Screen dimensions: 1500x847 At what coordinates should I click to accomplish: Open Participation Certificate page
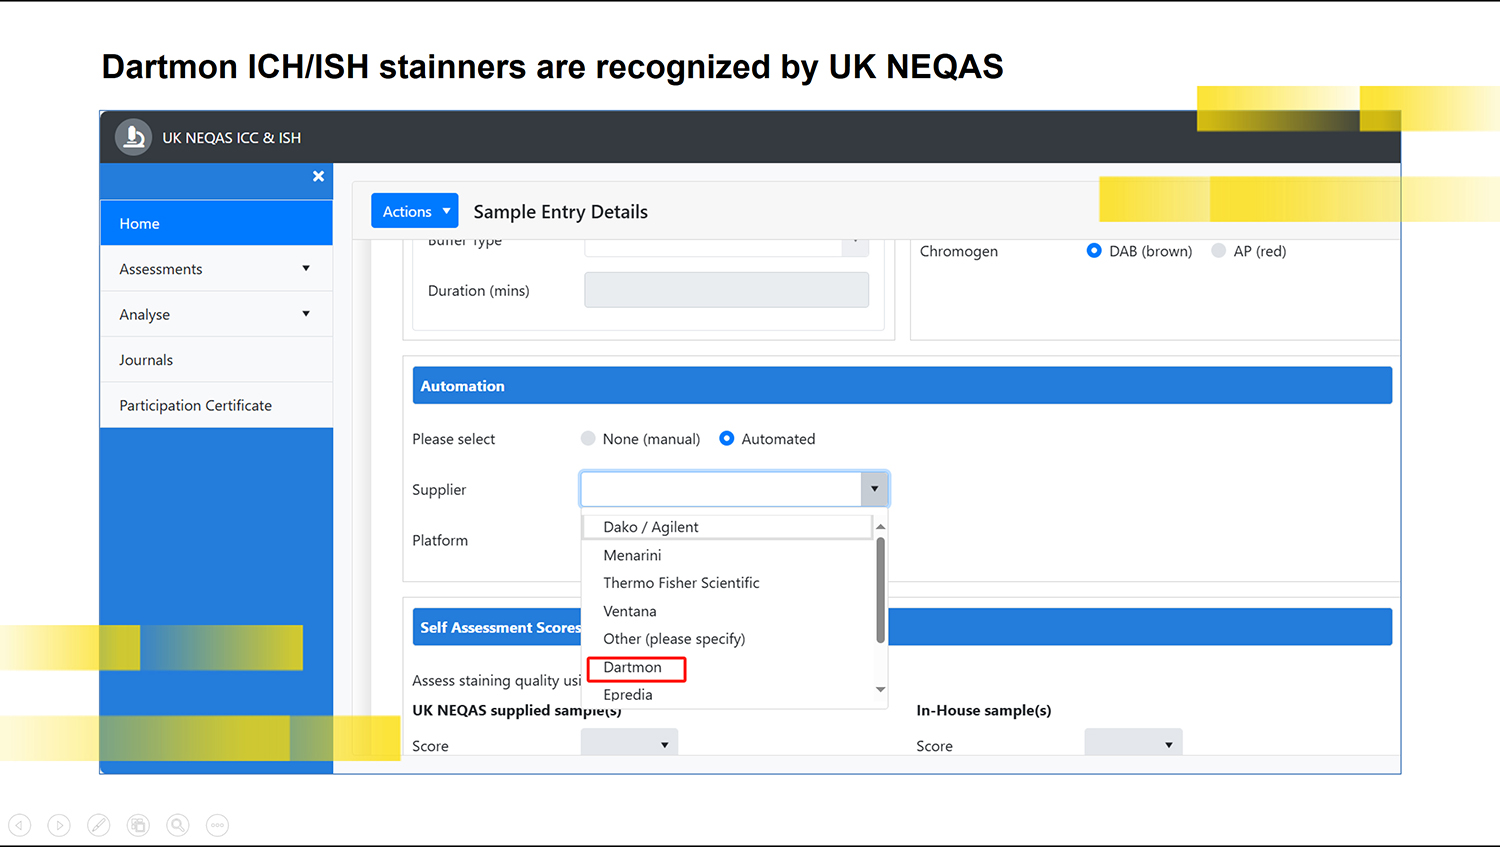(x=216, y=405)
